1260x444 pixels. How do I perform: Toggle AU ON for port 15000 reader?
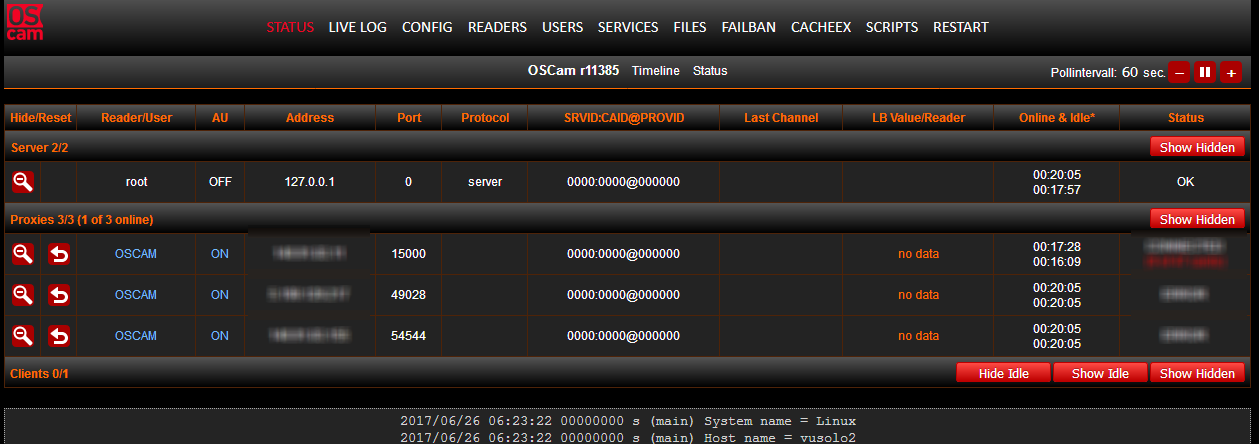[x=219, y=254]
